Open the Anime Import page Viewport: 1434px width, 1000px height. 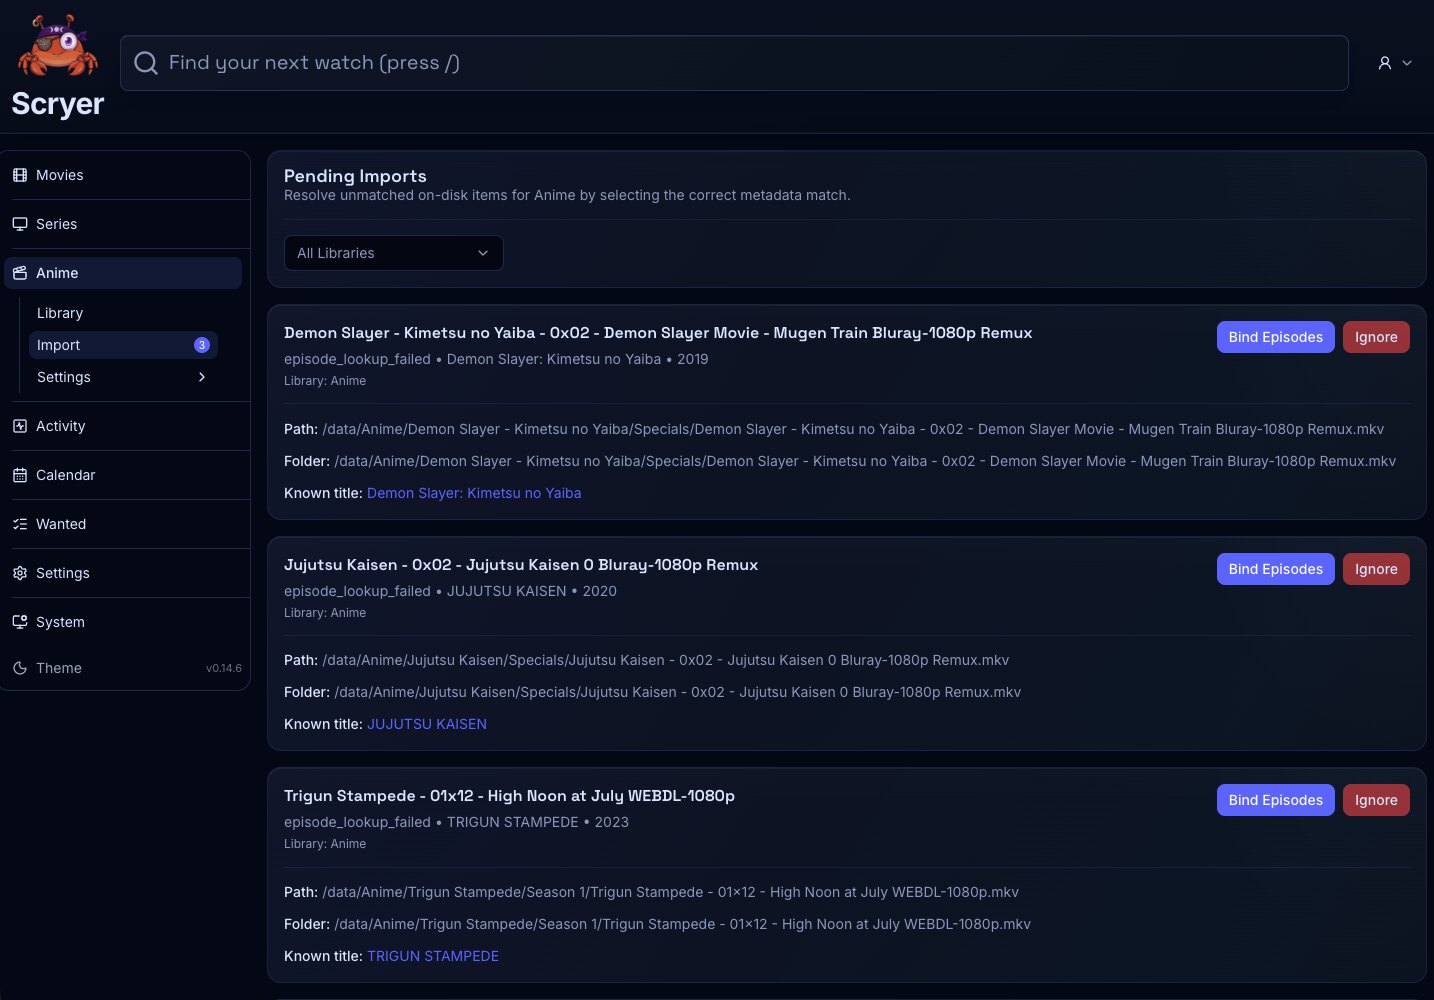(x=123, y=345)
